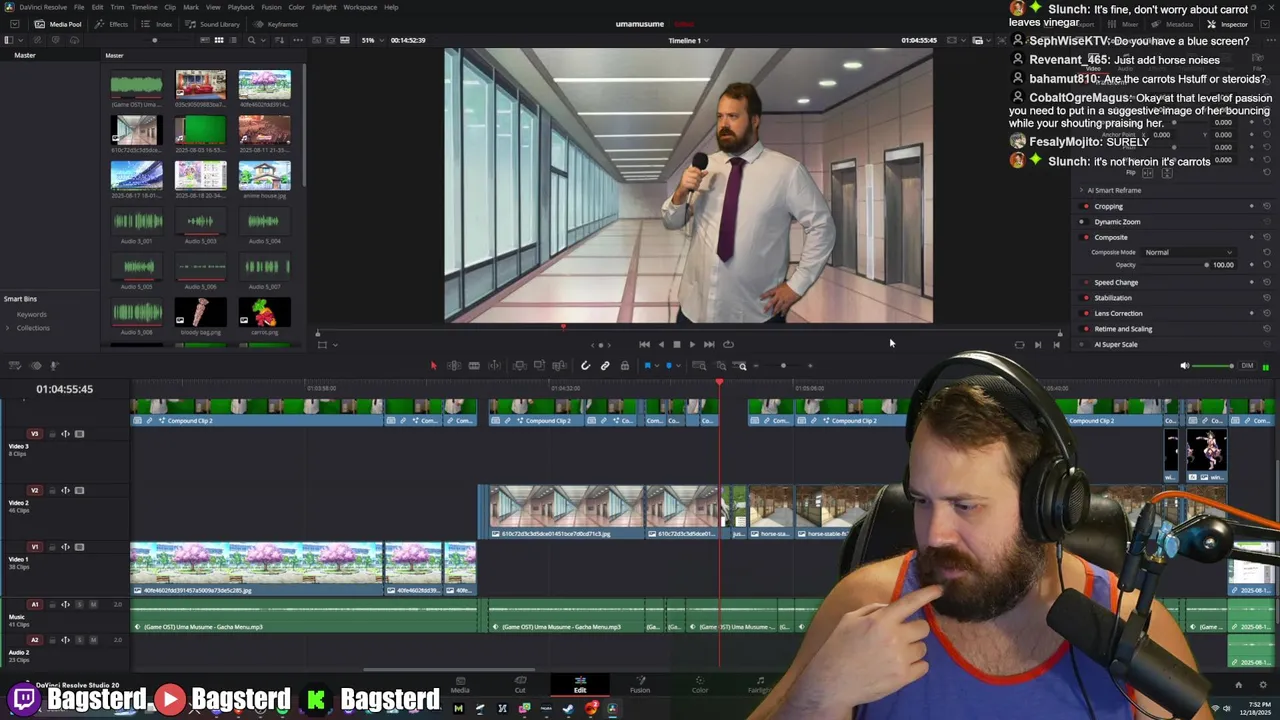This screenshot has width=1280, height=720.
Task: Stop playback in the timeline viewer
Action: click(676, 344)
